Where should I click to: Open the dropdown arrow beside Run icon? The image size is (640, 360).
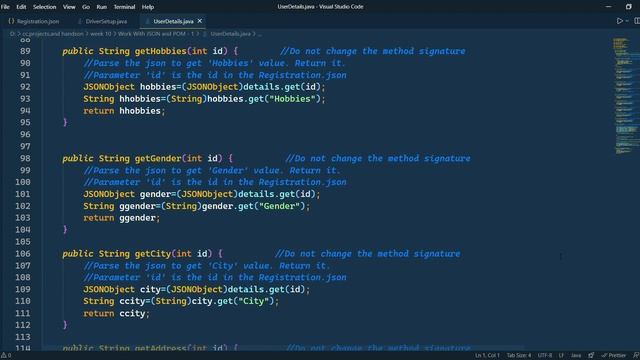627,21
